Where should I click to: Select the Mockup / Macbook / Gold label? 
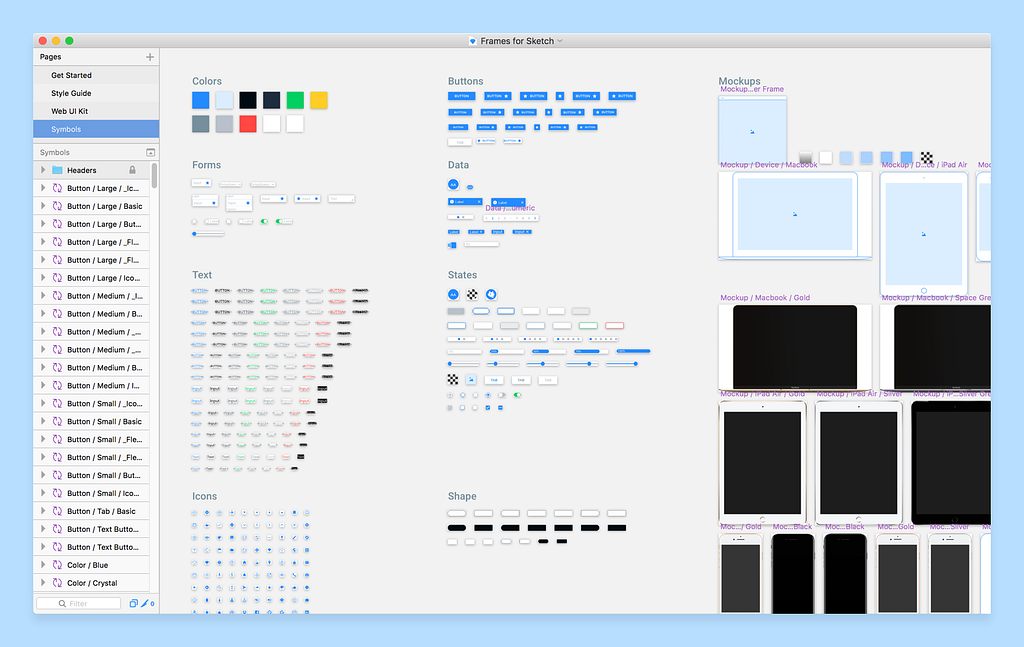[765, 298]
